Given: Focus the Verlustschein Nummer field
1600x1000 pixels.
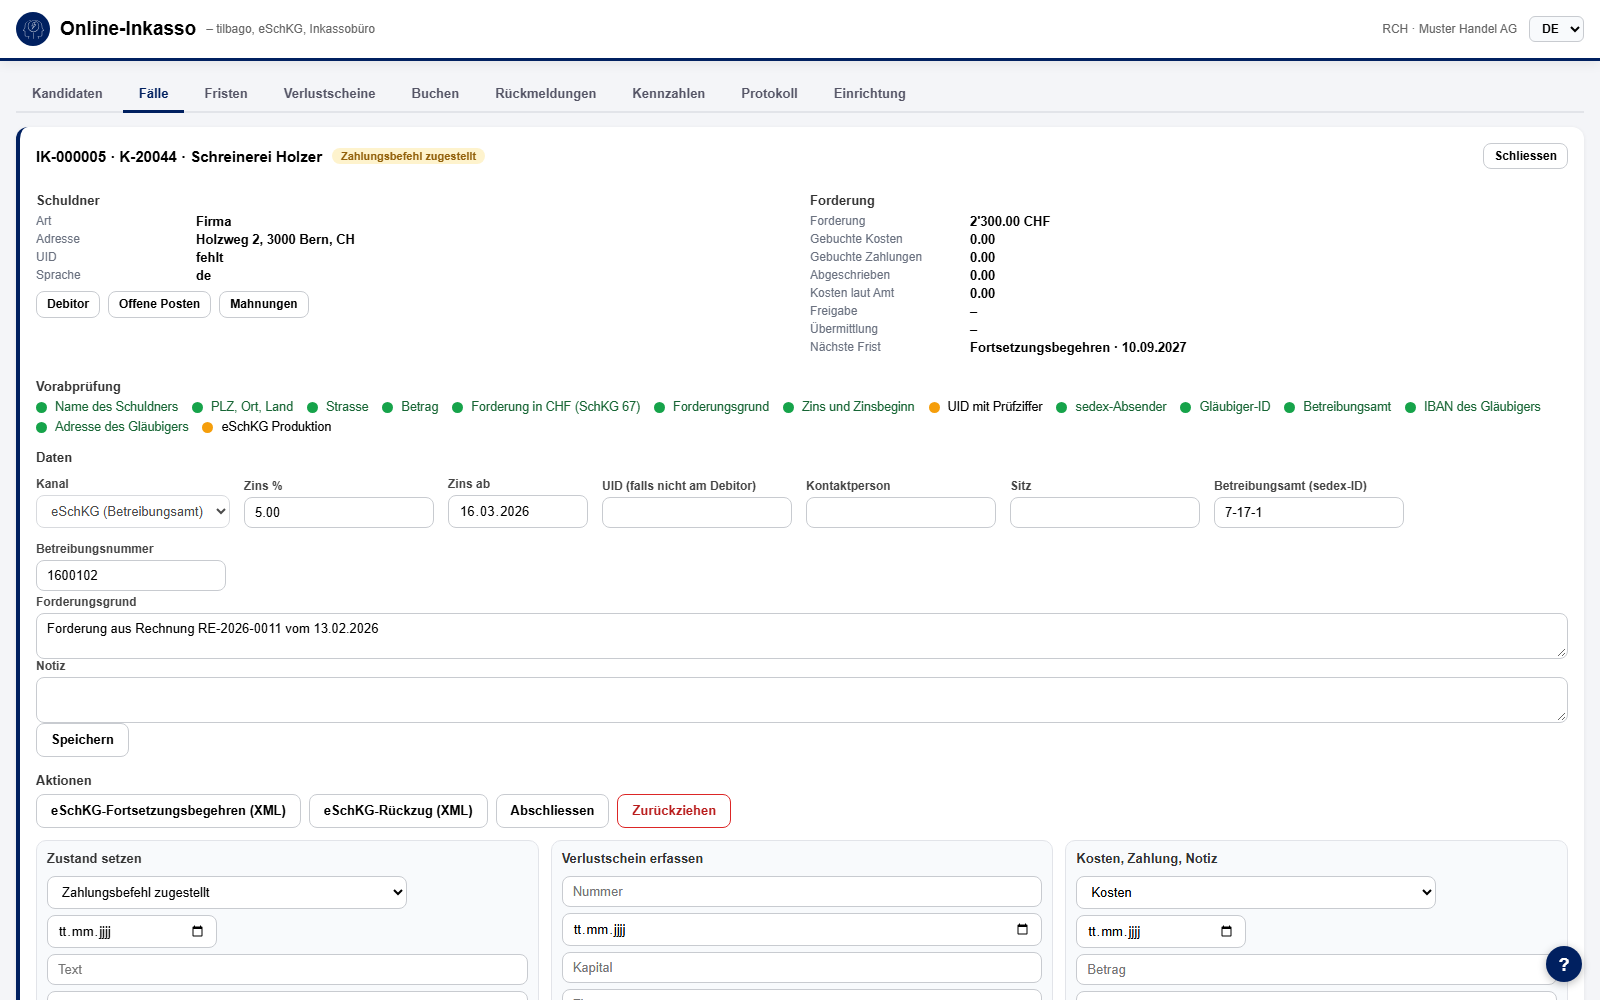Looking at the screenshot, I should (x=802, y=892).
